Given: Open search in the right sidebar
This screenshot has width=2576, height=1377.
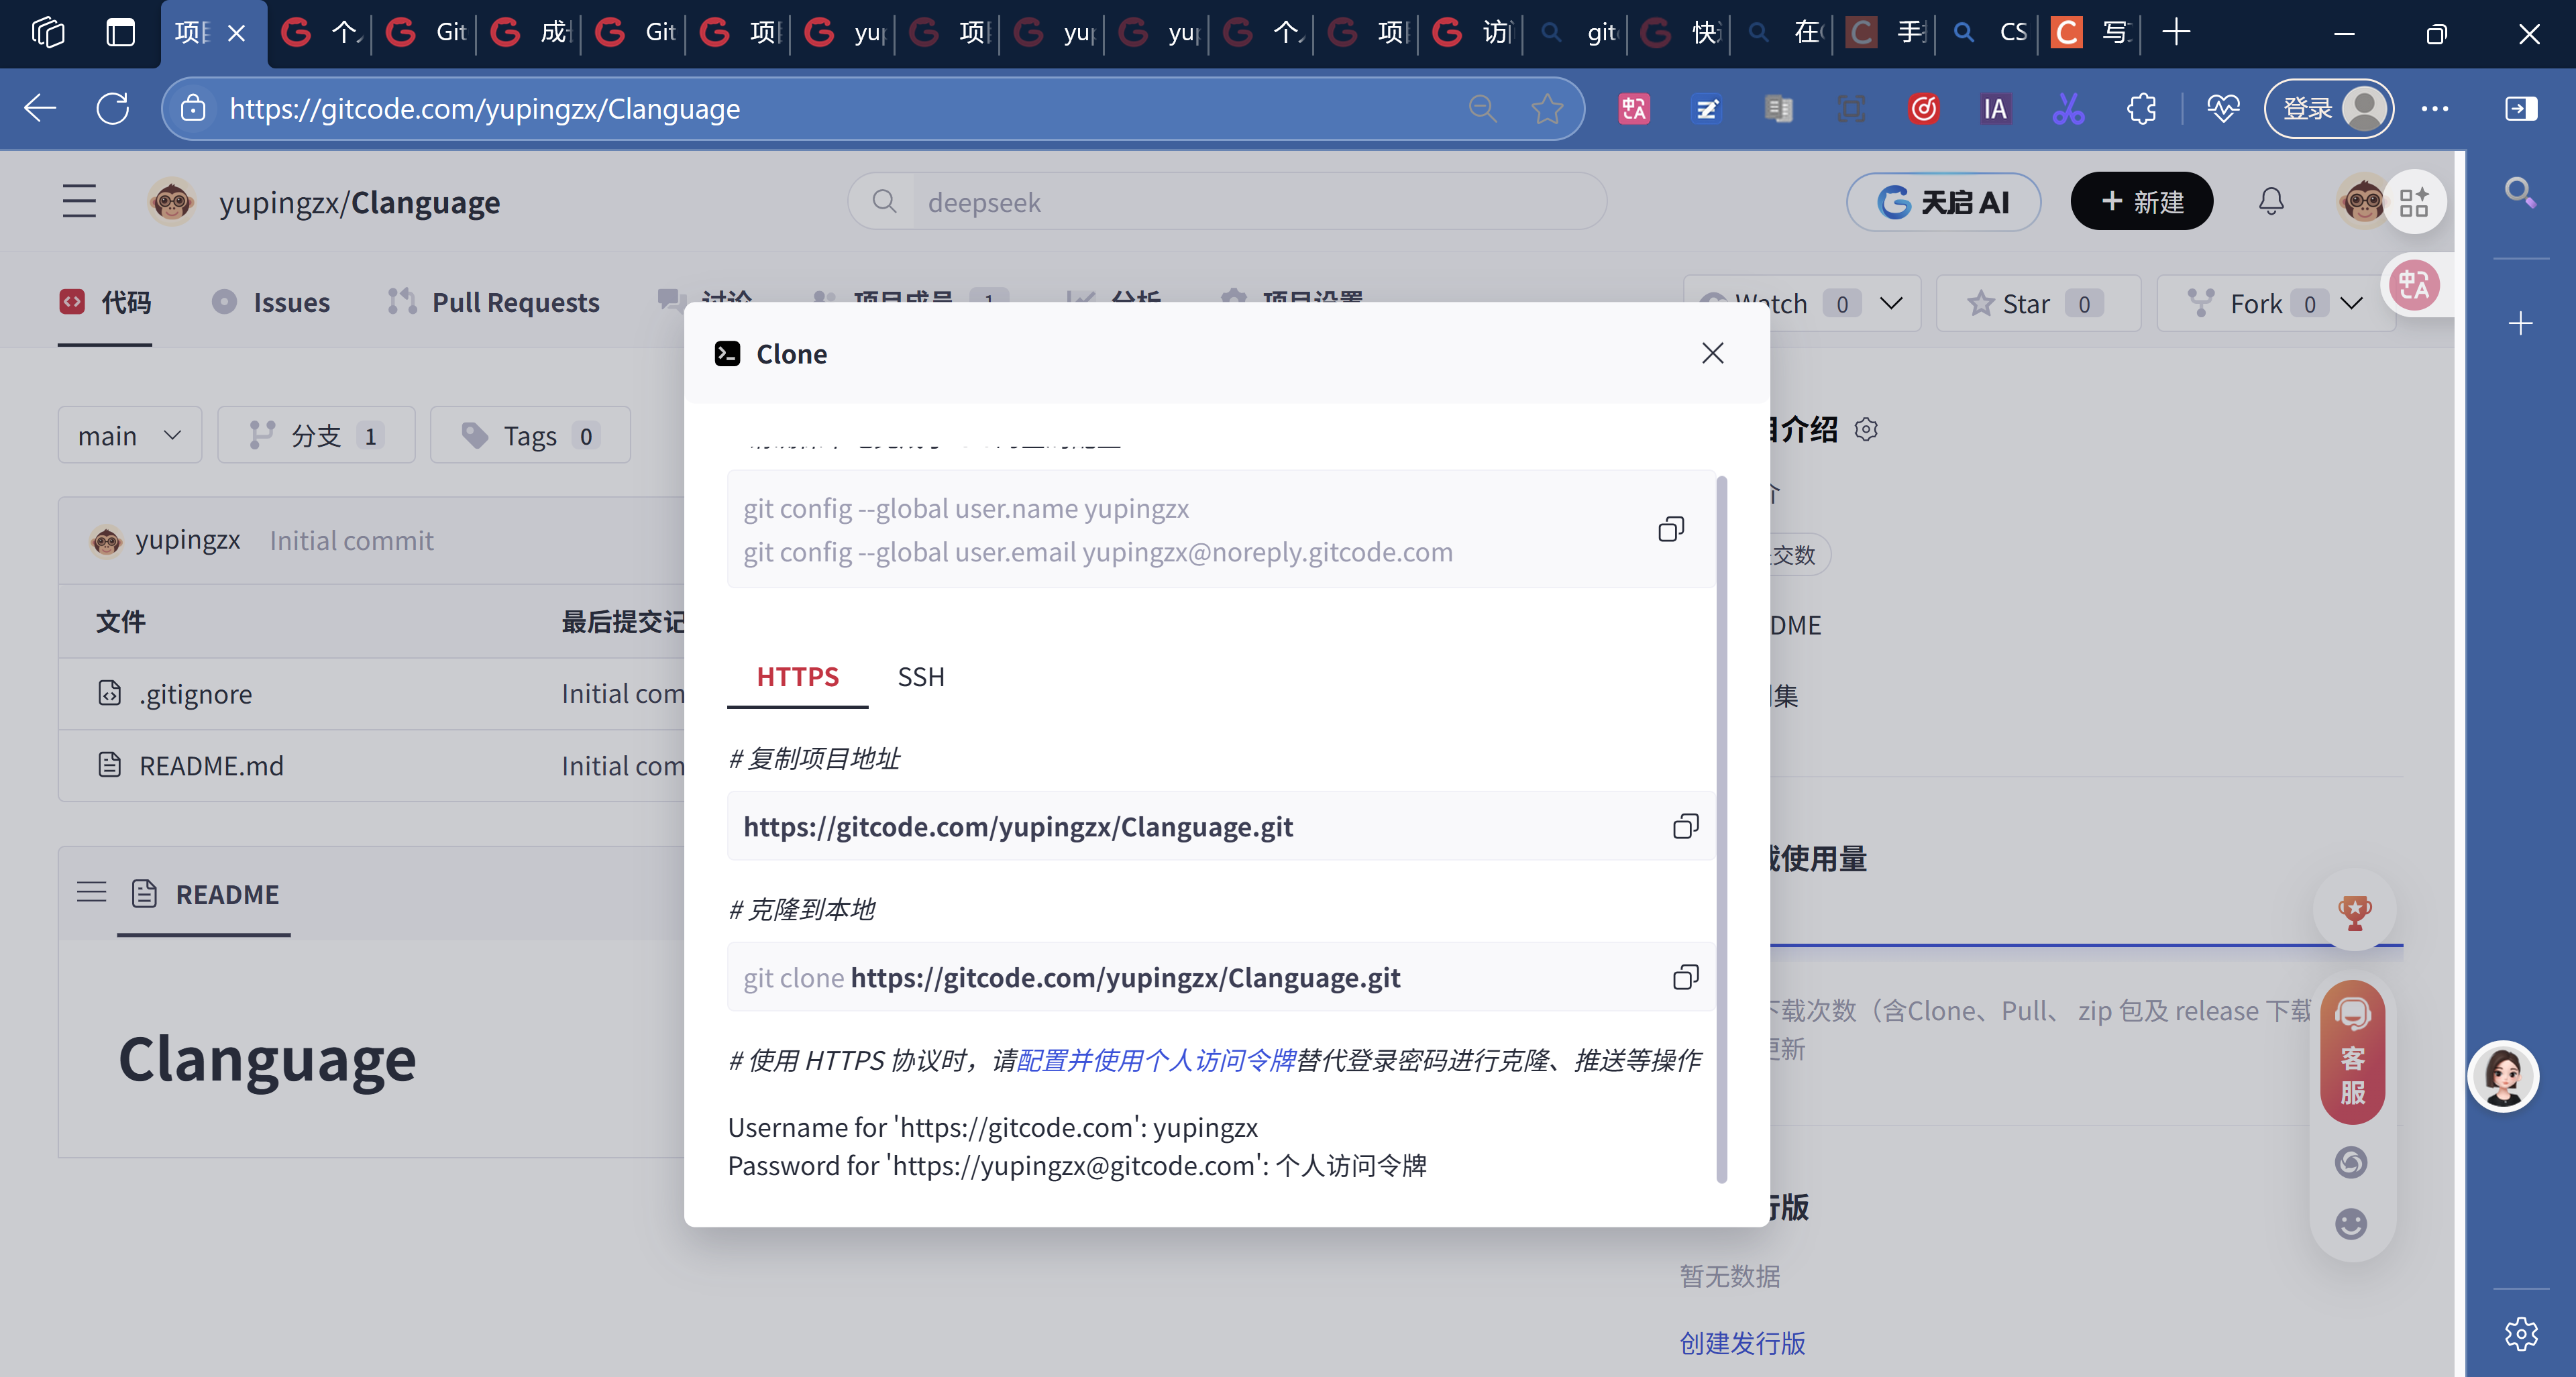Looking at the screenshot, I should click(2520, 191).
